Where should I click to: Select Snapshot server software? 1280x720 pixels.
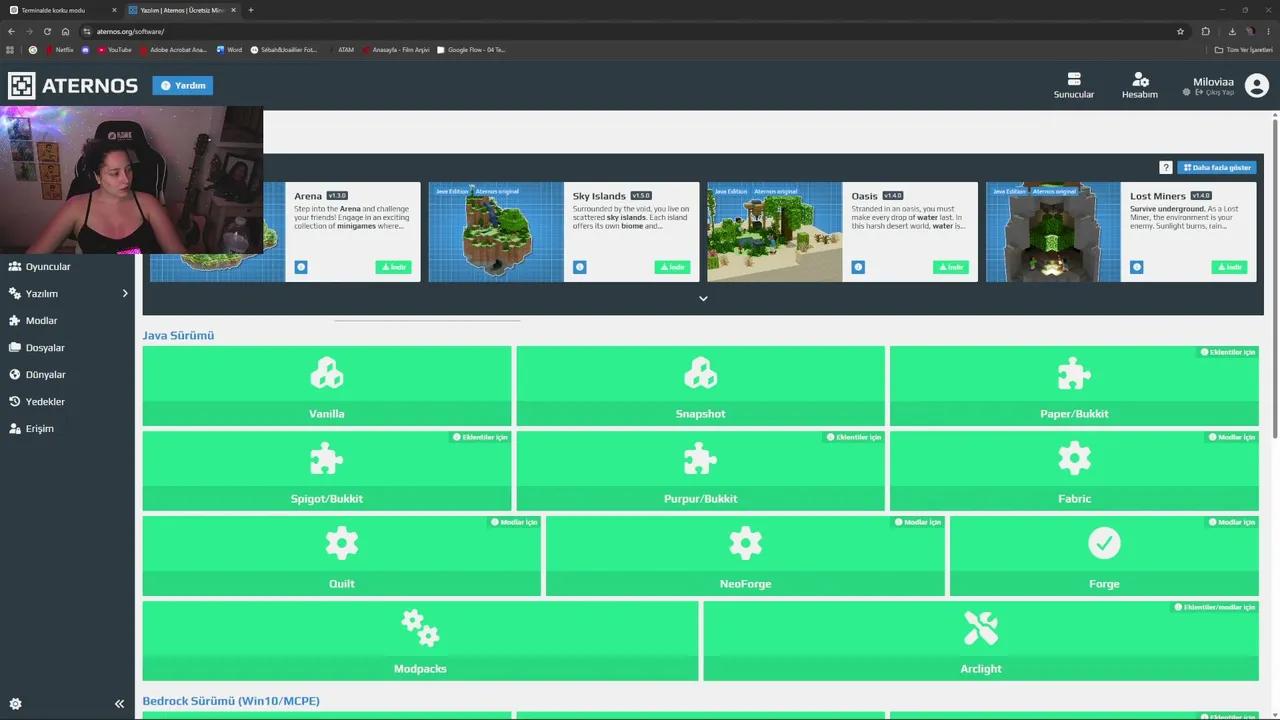[x=700, y=386]
